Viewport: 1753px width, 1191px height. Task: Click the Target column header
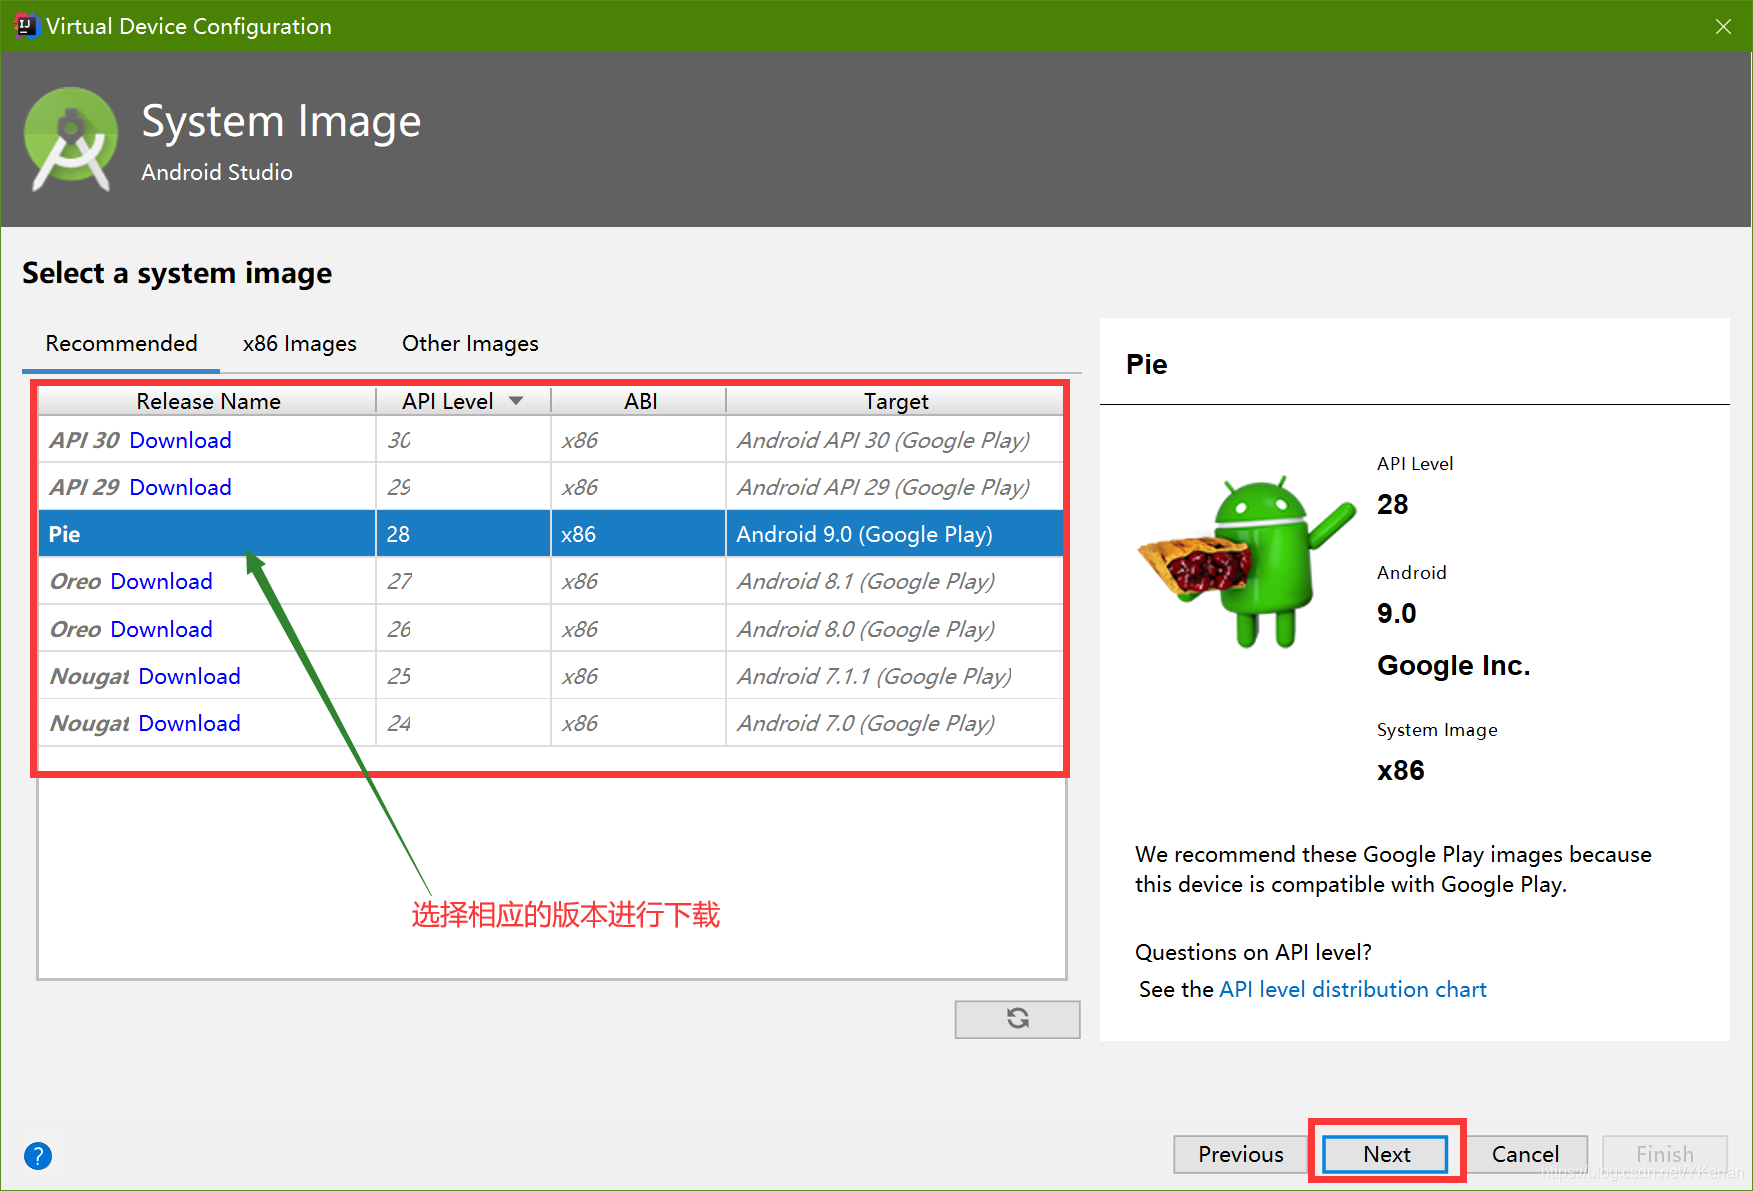coord(896,401)
